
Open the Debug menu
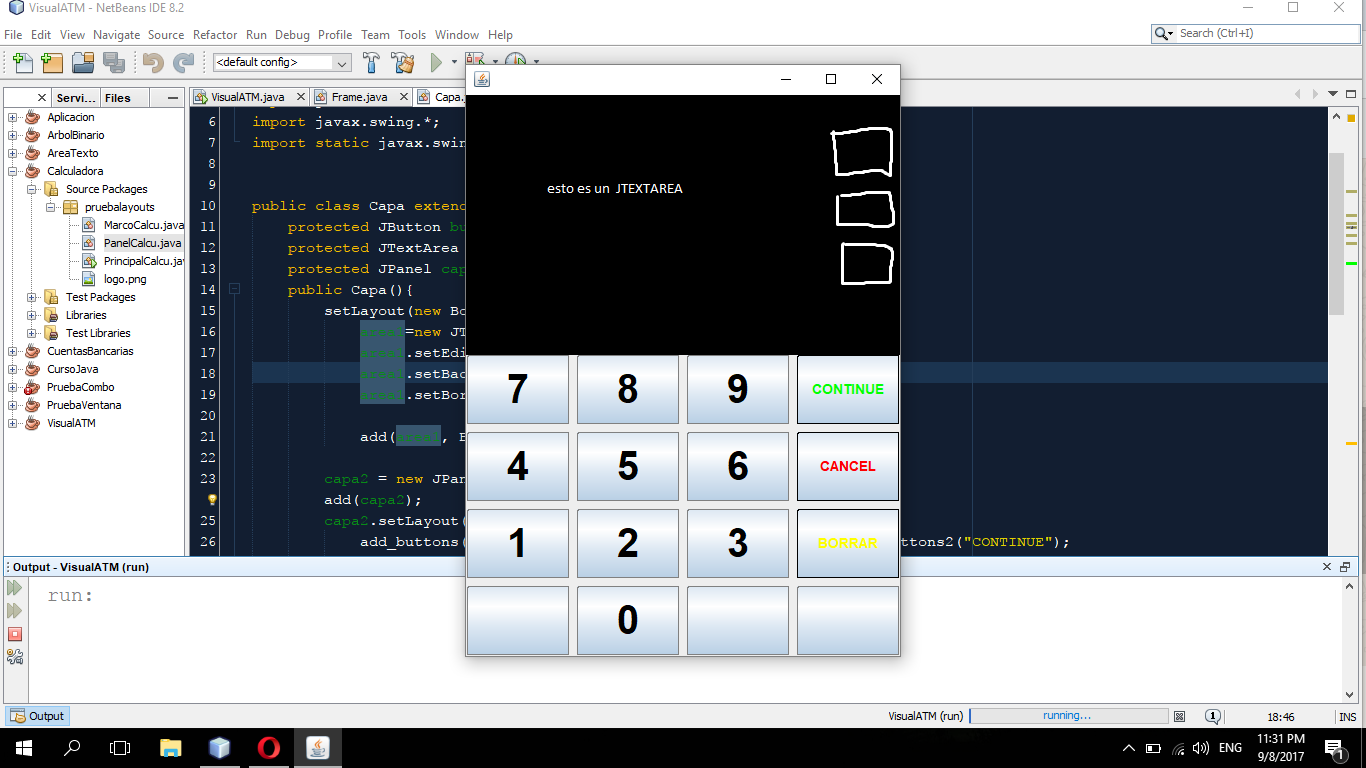click(x=292, y=34)
